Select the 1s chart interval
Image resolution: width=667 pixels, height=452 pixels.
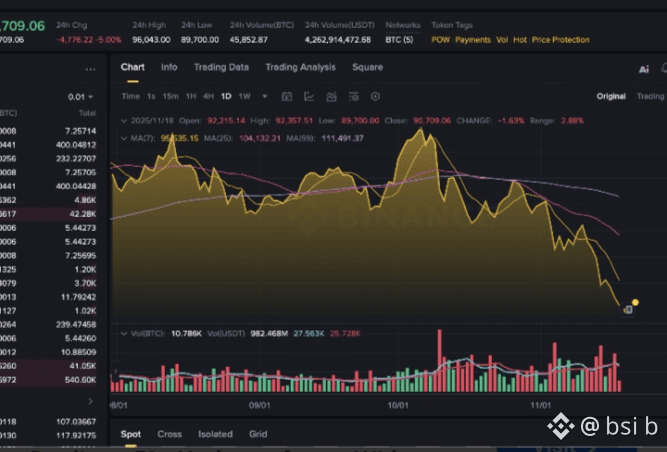[151, 97]
